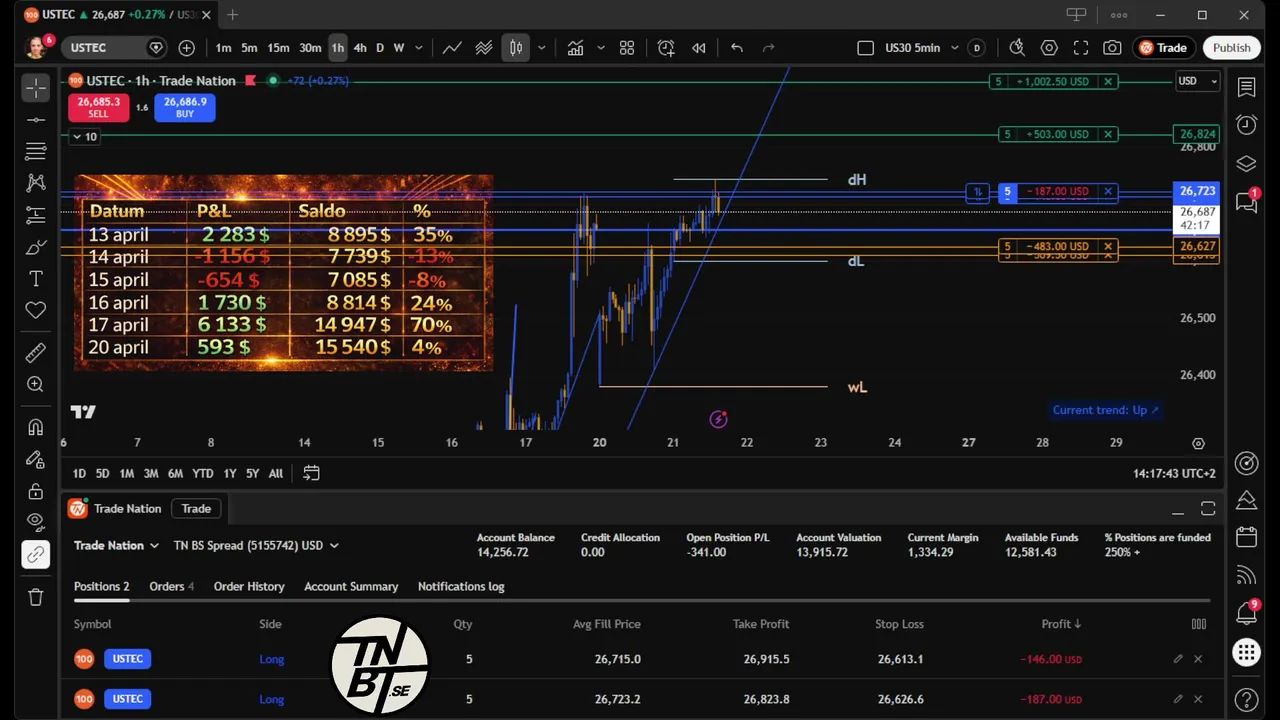Lock all drawing tools
Viewport: 1280px width, 720px height.
36,491
